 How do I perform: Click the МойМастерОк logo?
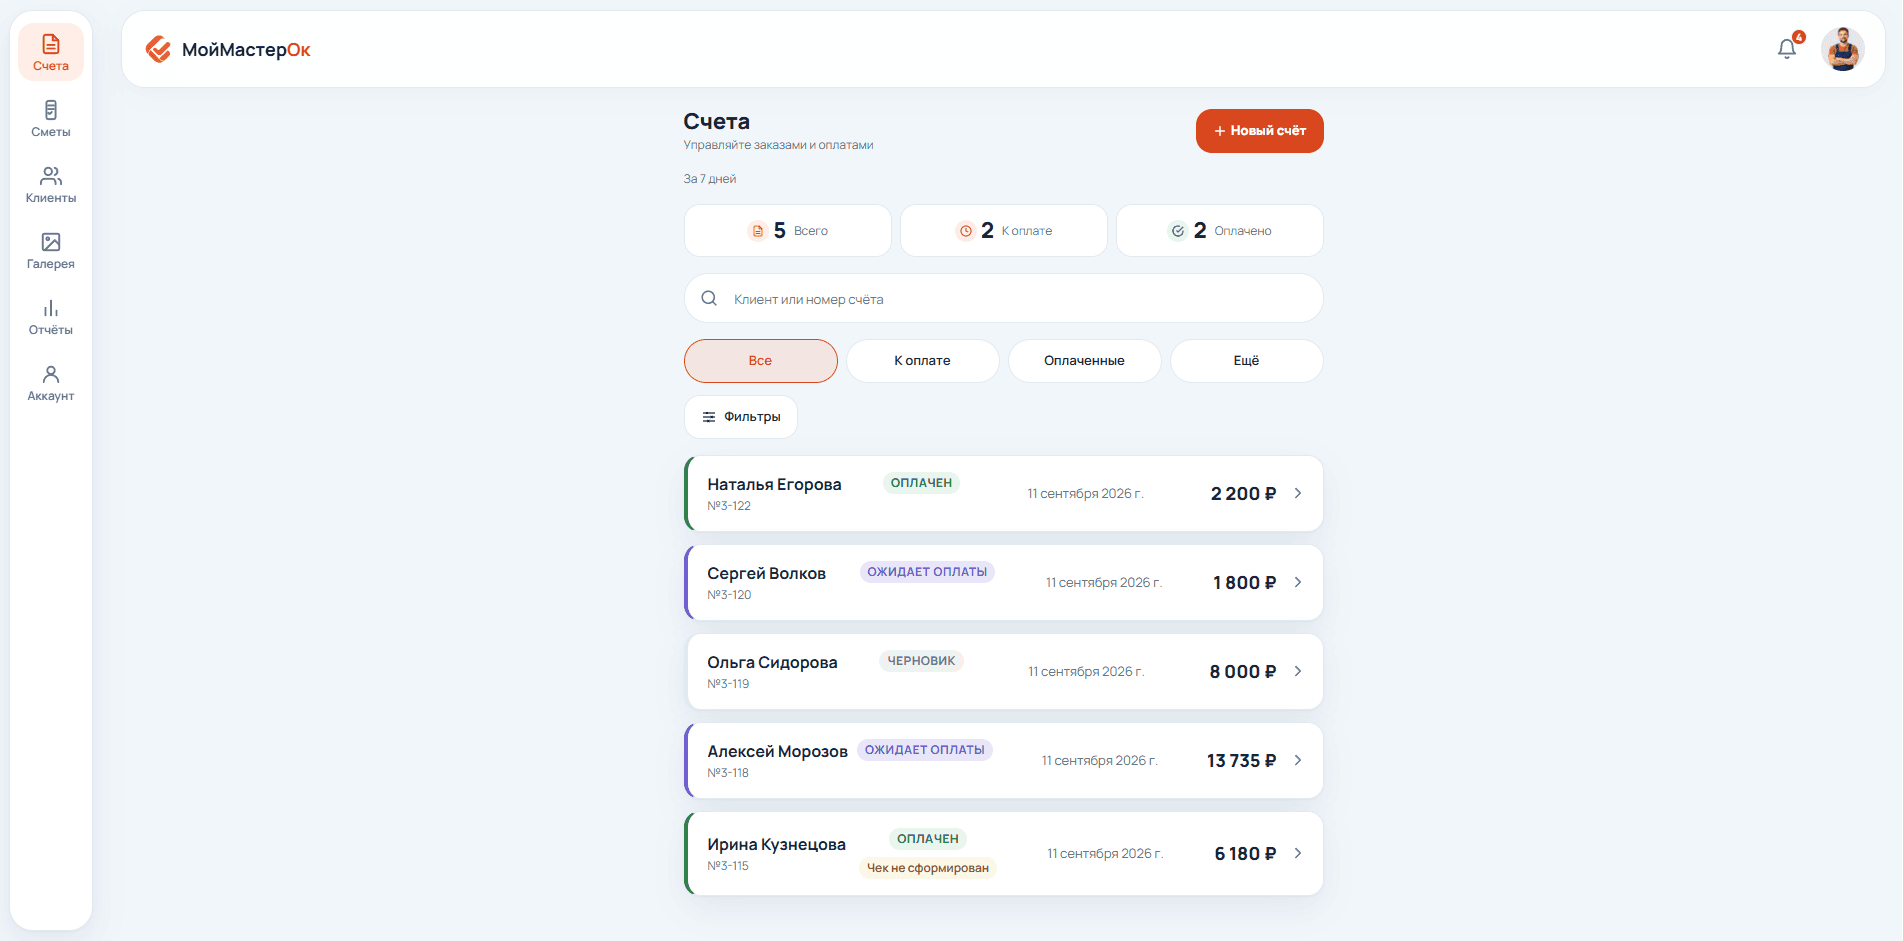click(x=228, y=49)
